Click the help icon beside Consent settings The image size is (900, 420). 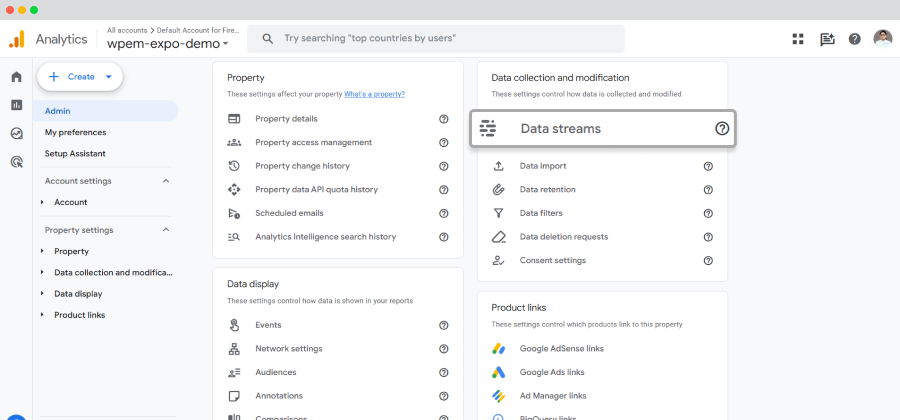click(x=708, y=260)
